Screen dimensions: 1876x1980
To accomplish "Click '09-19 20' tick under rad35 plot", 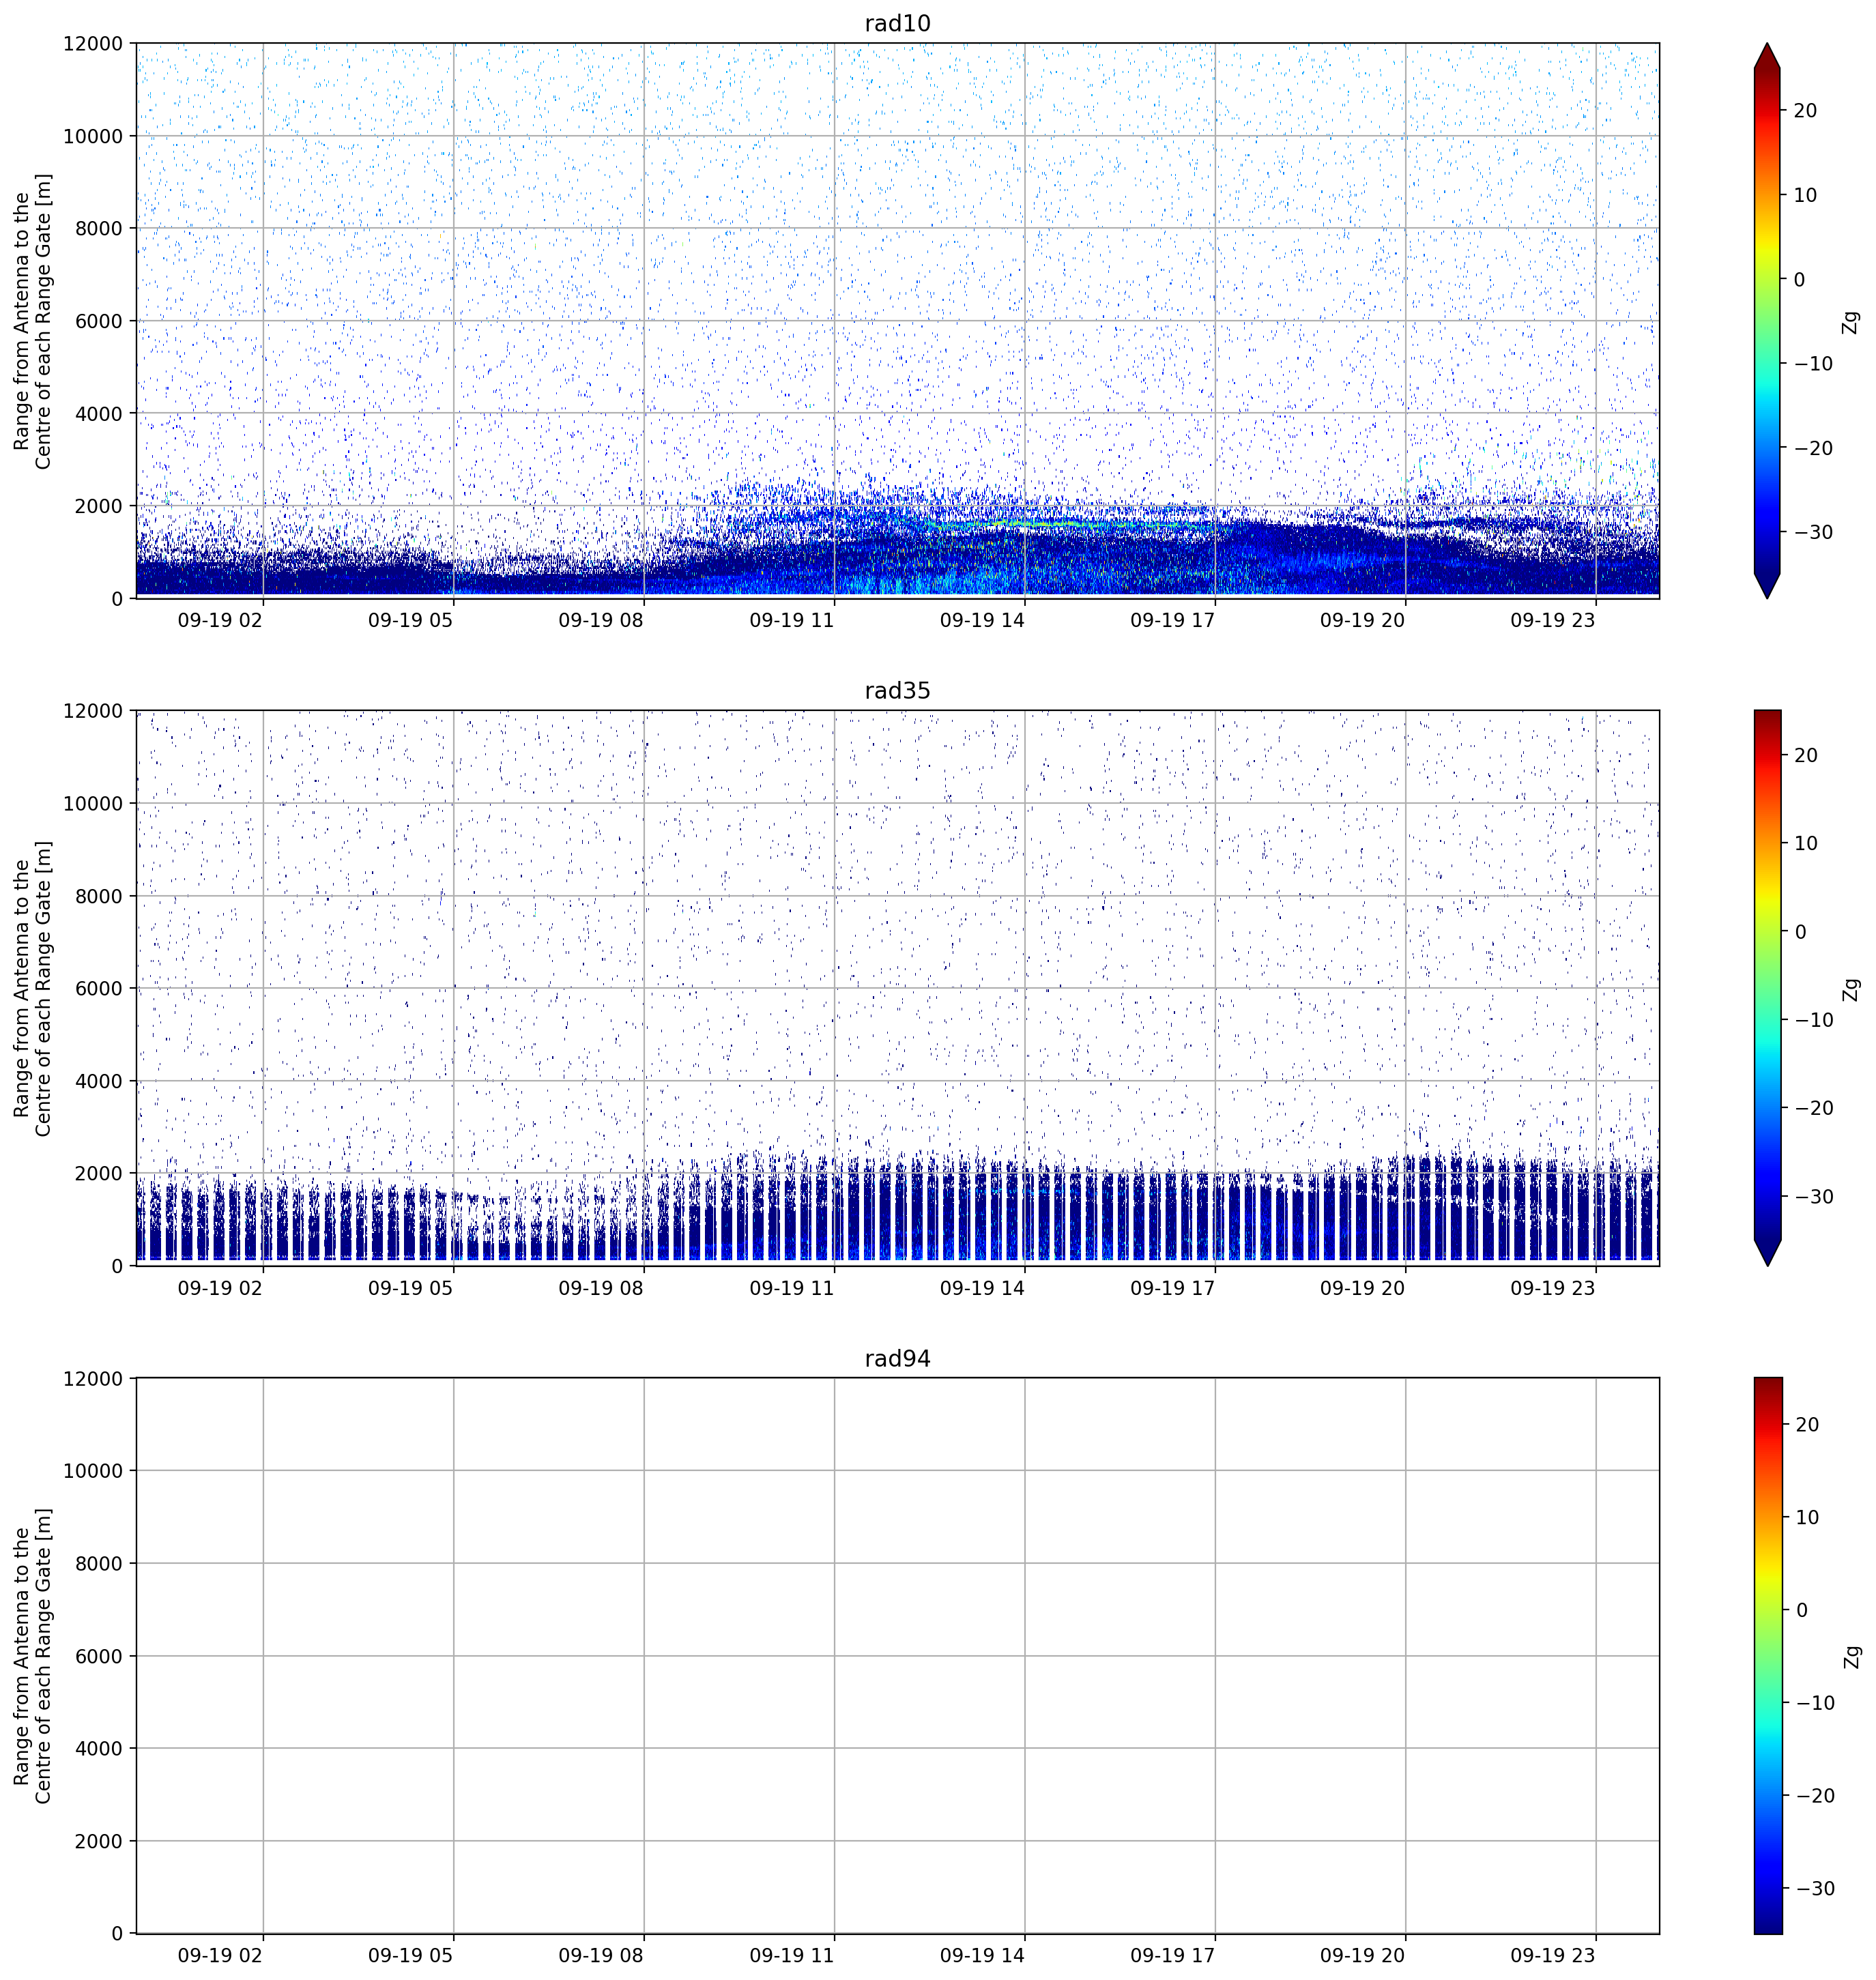I will [x=1362, y=1288].
